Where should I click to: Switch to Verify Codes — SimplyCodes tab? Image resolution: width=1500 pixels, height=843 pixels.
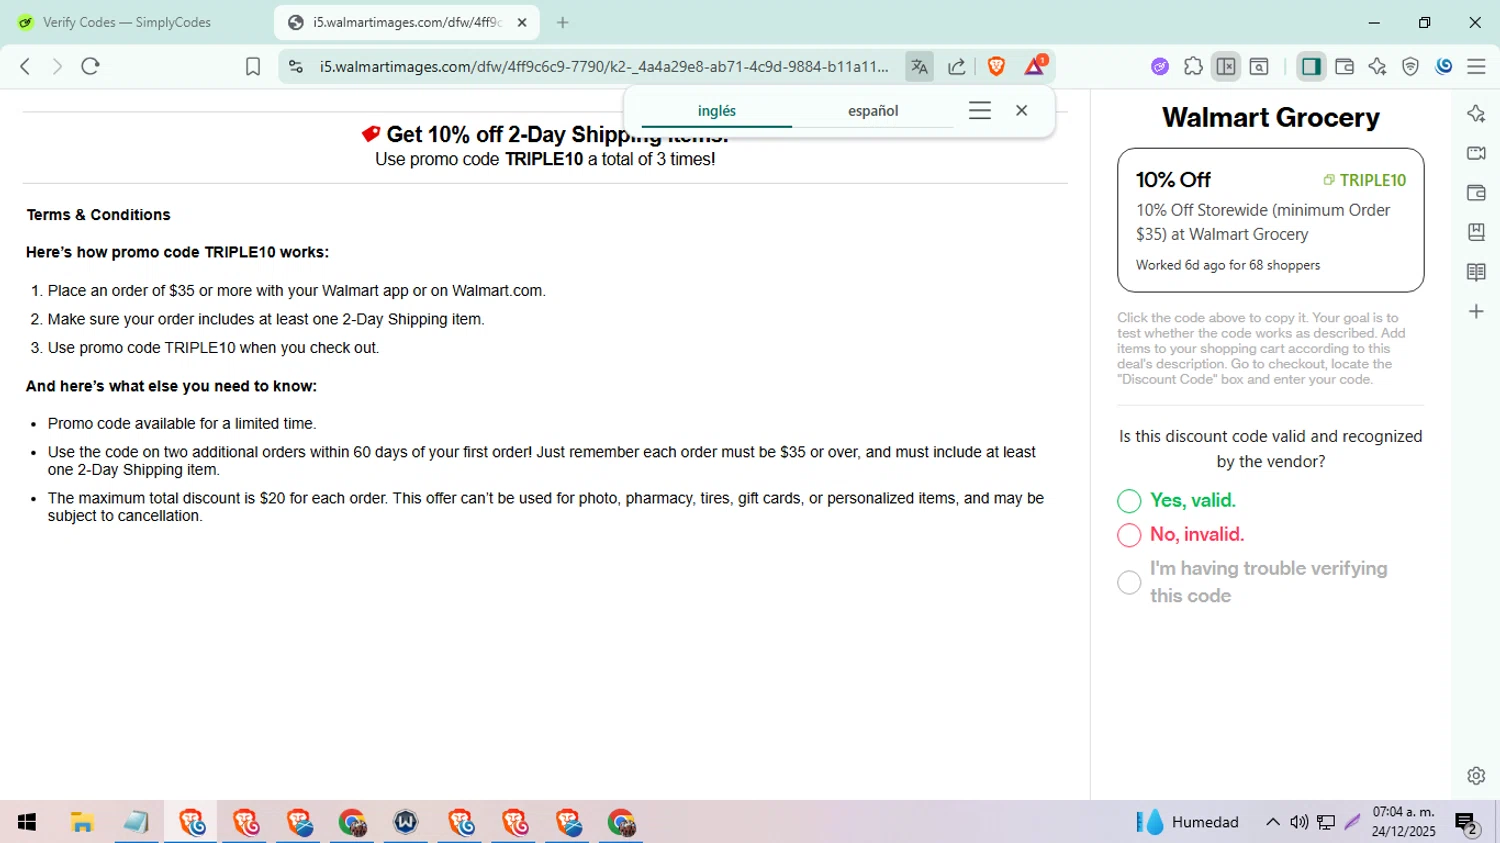pyautogui.click(x=127, y=22)
